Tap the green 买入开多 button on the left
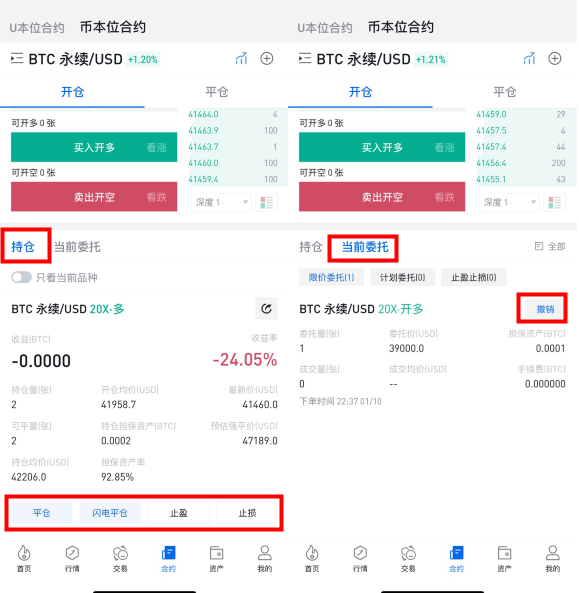This screenshot has width=579, height=593. pos(94,147)
